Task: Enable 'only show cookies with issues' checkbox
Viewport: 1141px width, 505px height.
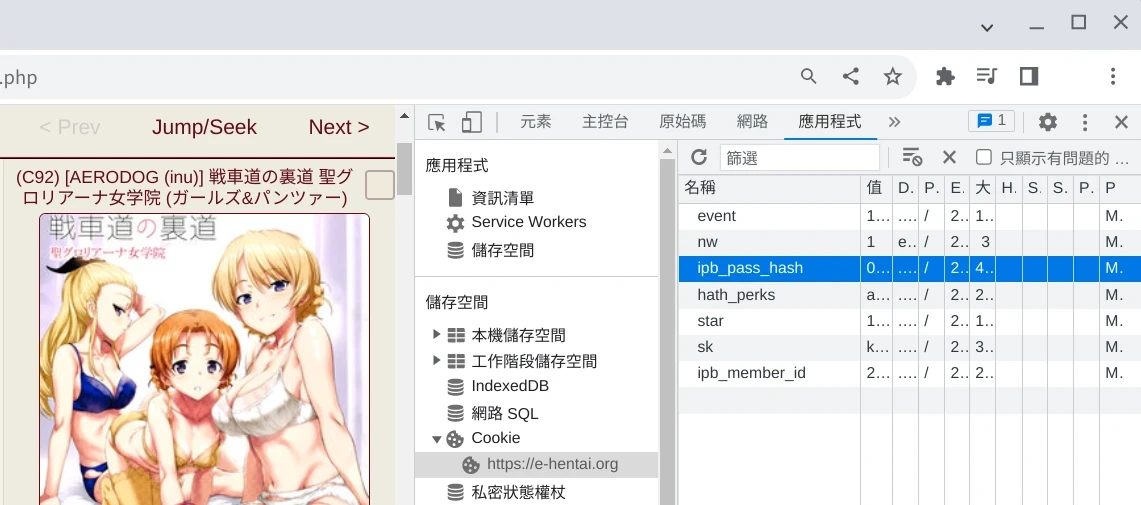Action: click(984, 157)
